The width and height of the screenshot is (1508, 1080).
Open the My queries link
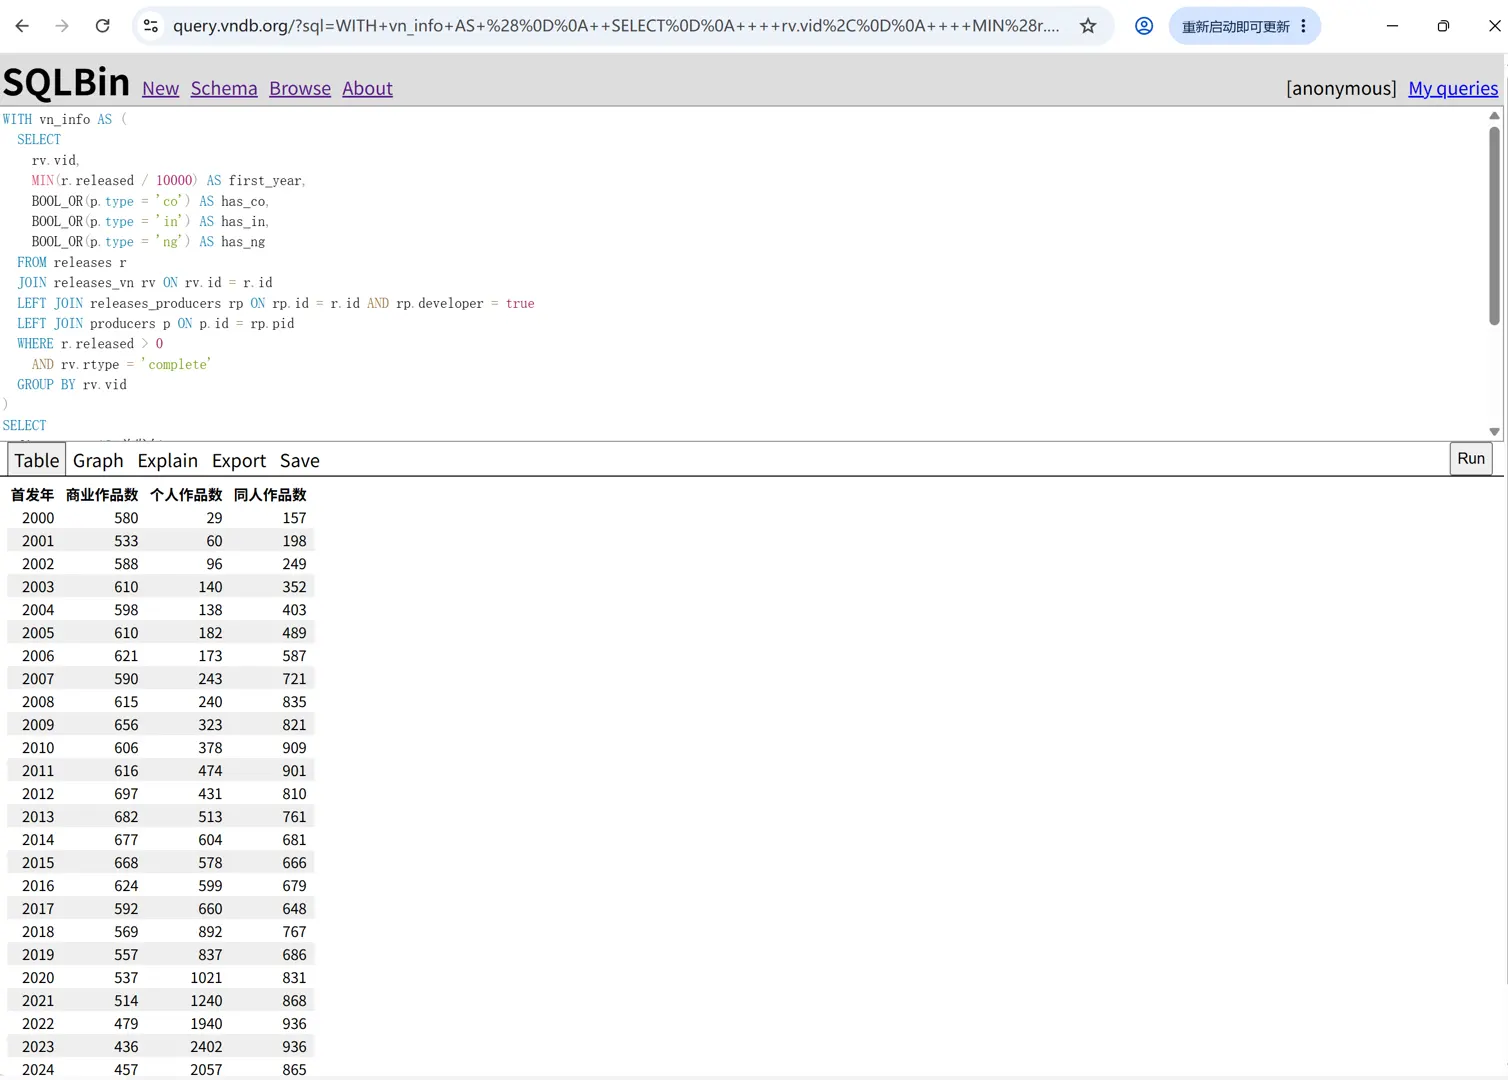pos(1453,89)
